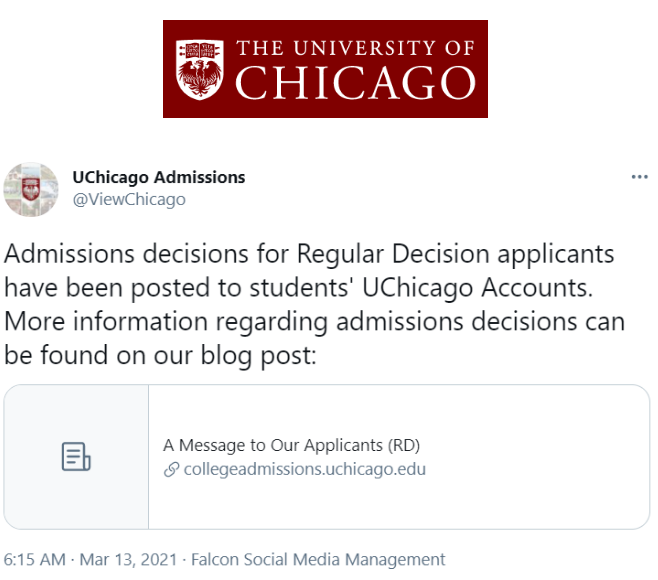Click the UChicago Admissions profile avatar
The width and height of the screenshot is (658, 580).
pos(31,190)
